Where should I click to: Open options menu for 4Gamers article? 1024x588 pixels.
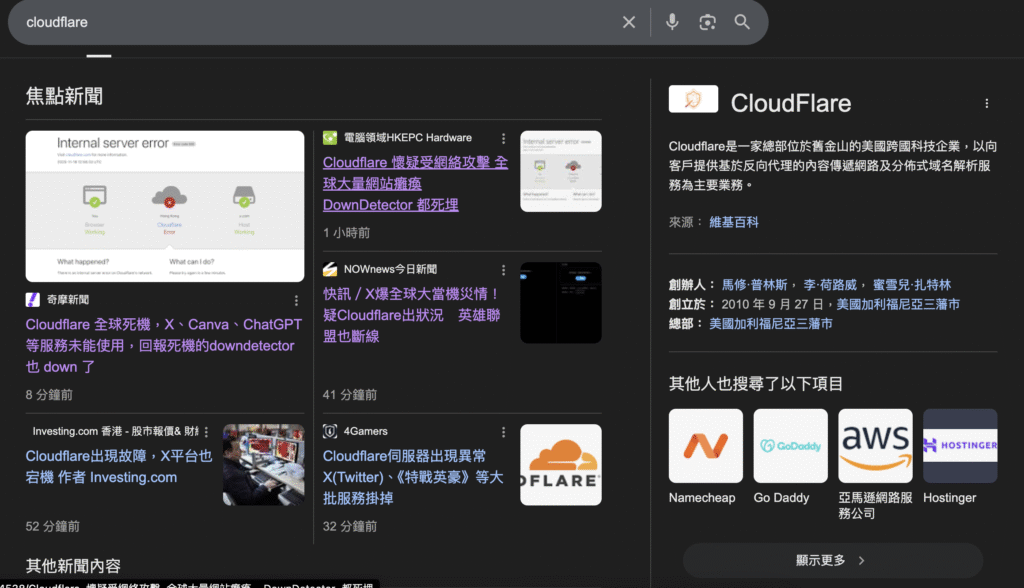tap(503, 432)
